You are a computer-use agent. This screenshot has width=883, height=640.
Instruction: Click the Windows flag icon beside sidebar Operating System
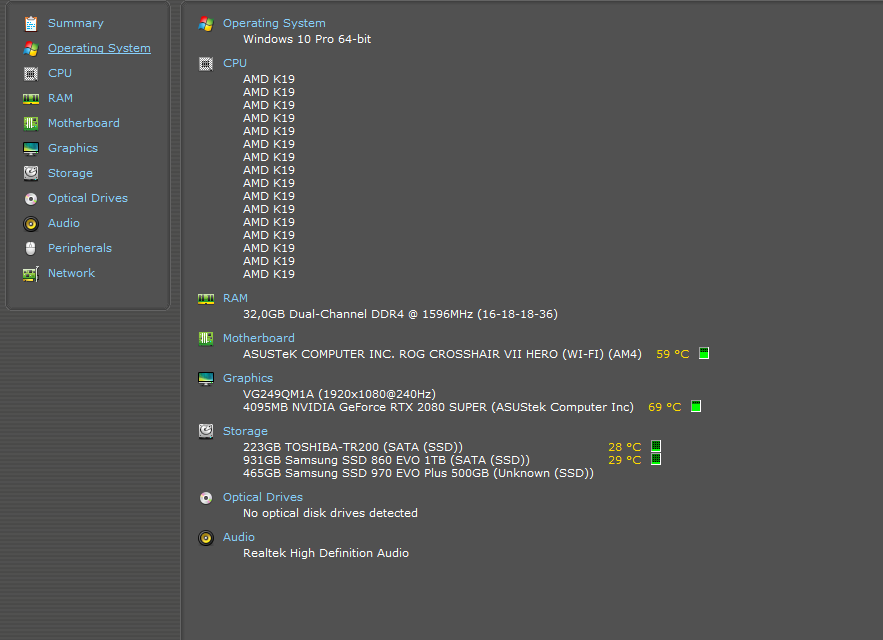[x=31, y=48]
